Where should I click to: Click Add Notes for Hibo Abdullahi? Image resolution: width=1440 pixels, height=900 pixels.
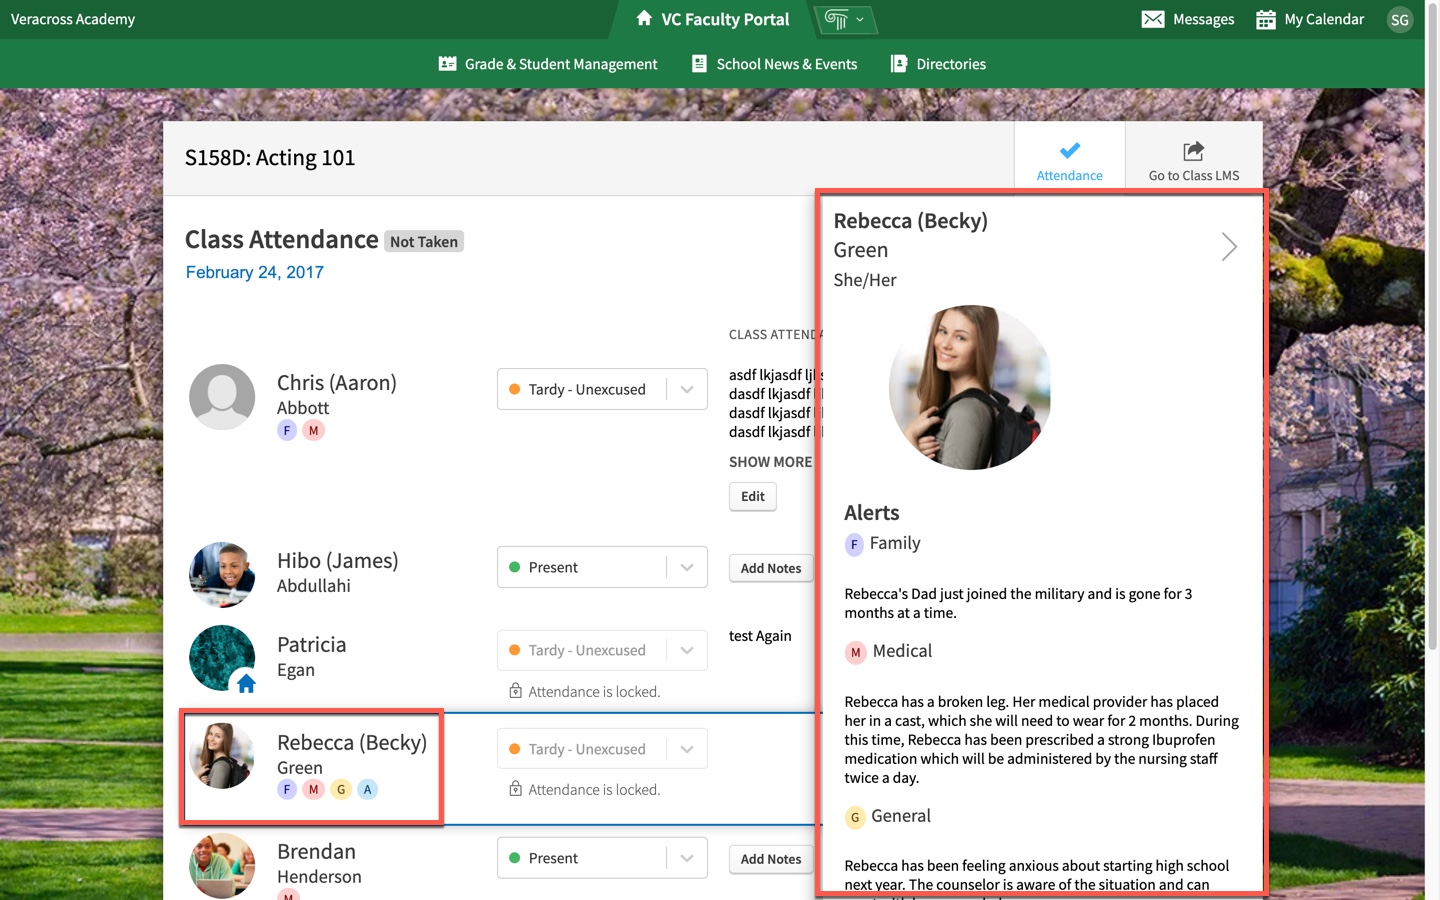coord(770,568)
